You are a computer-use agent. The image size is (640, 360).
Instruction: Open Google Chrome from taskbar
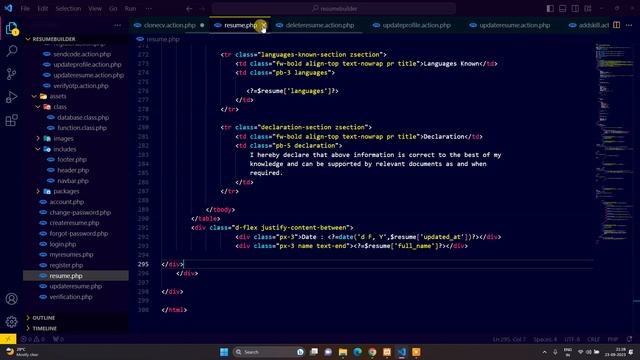(x=372, y=352)
